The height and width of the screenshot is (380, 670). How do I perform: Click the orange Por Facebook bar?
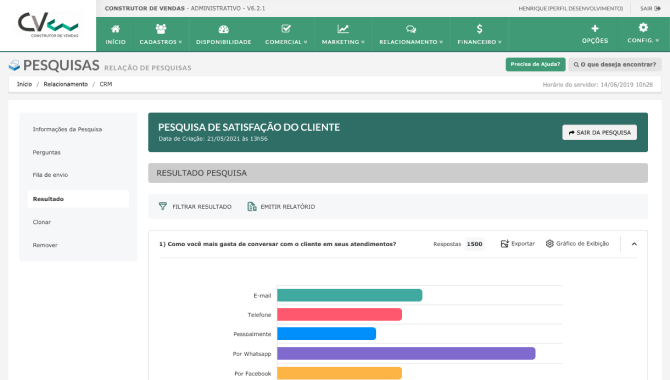click(x=339, y=373)
